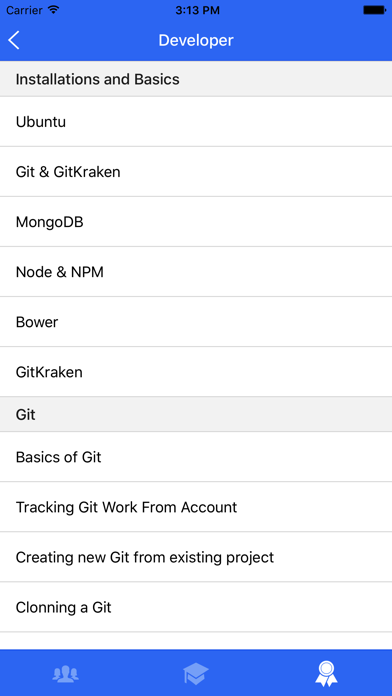
Task: Go back using the left chevron arrow
Action: (x=14, y=40)
